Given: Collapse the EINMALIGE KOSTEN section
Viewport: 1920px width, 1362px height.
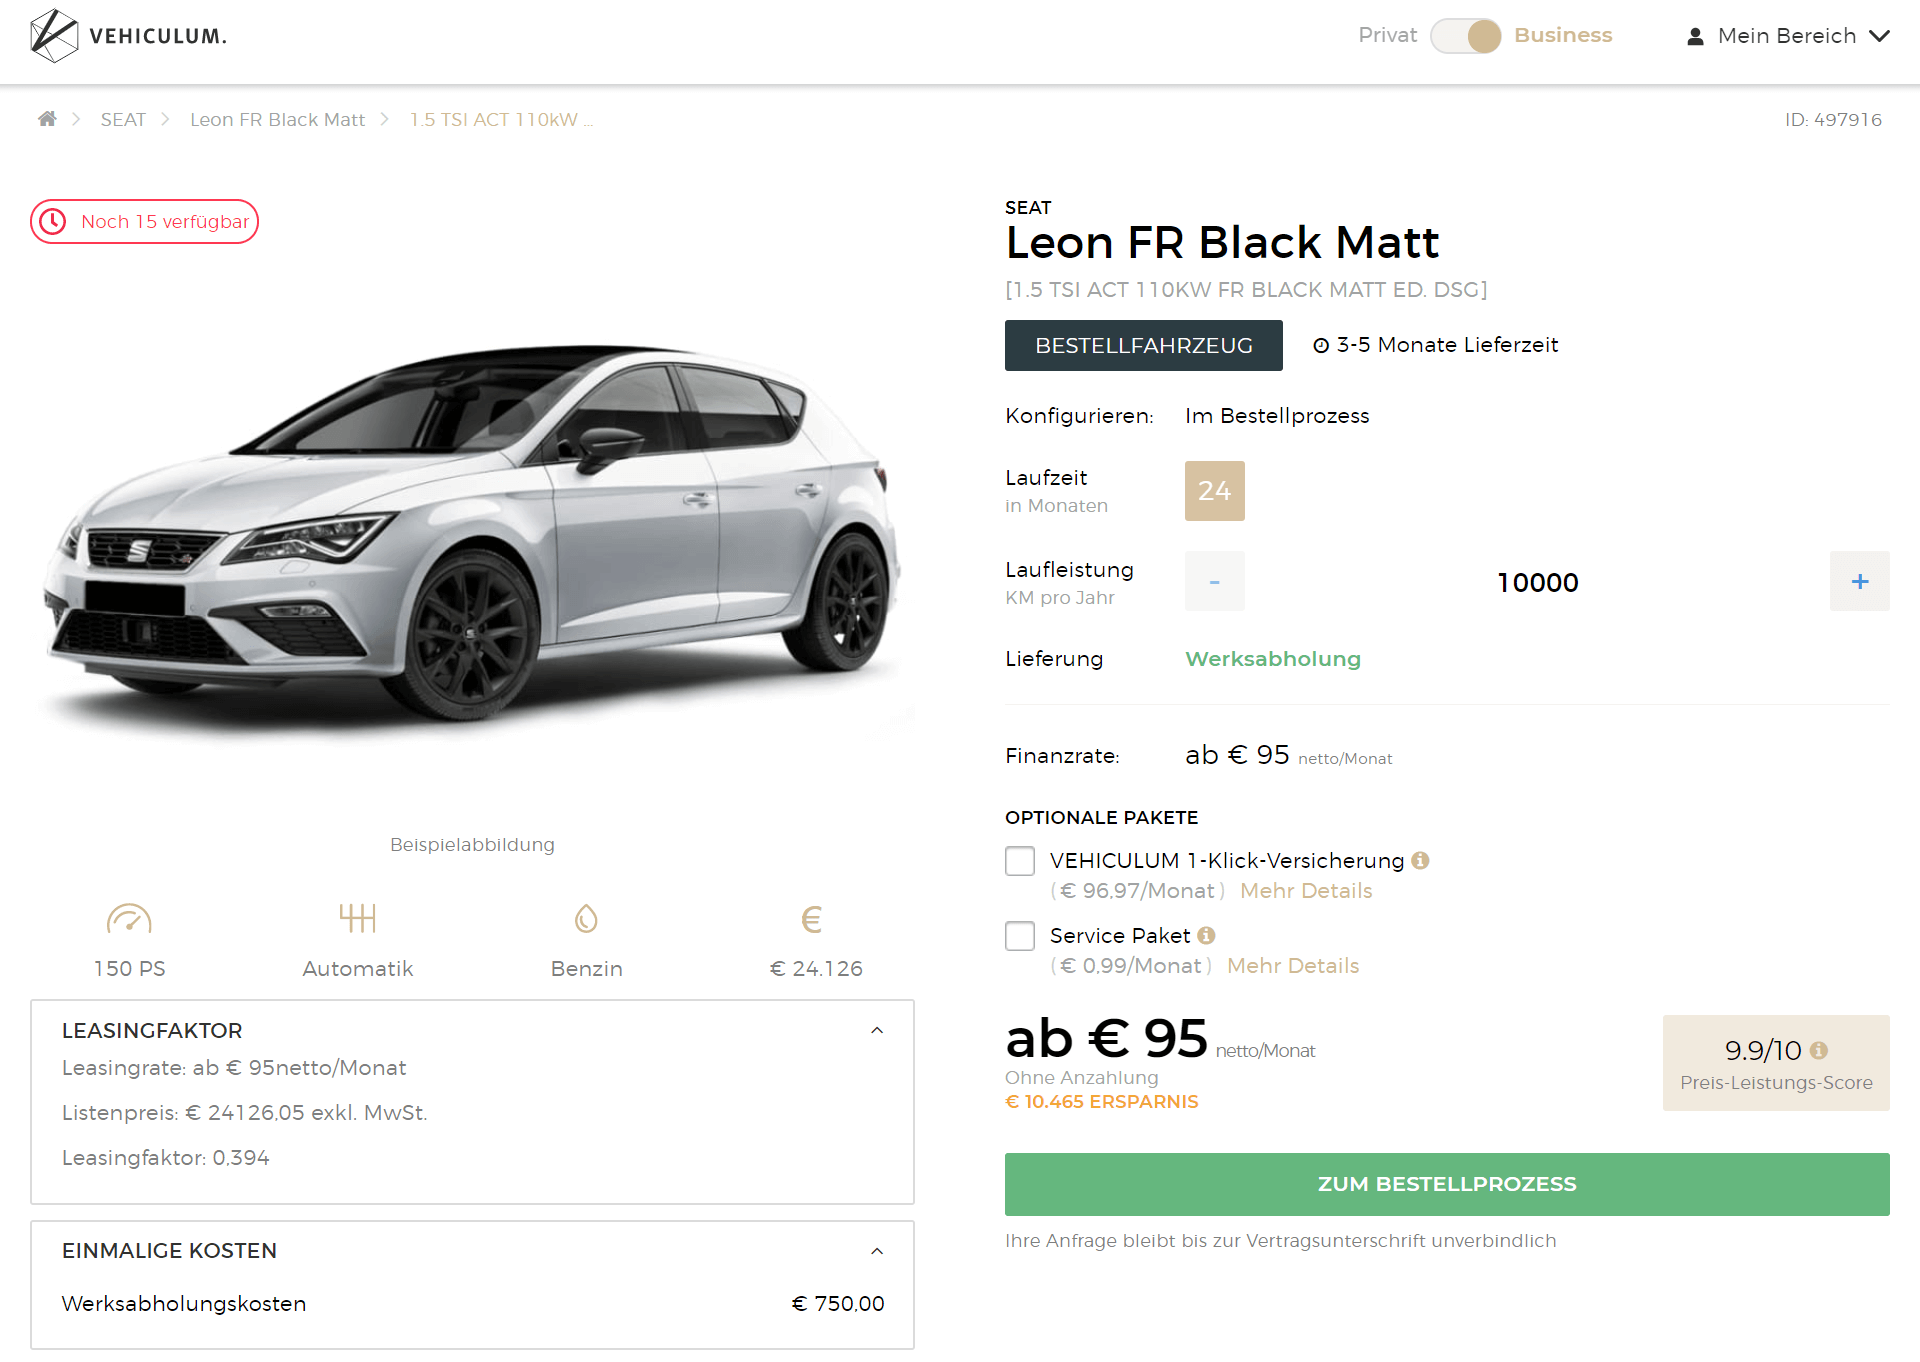Looking at the screenshot, I should pos(877,1251).
